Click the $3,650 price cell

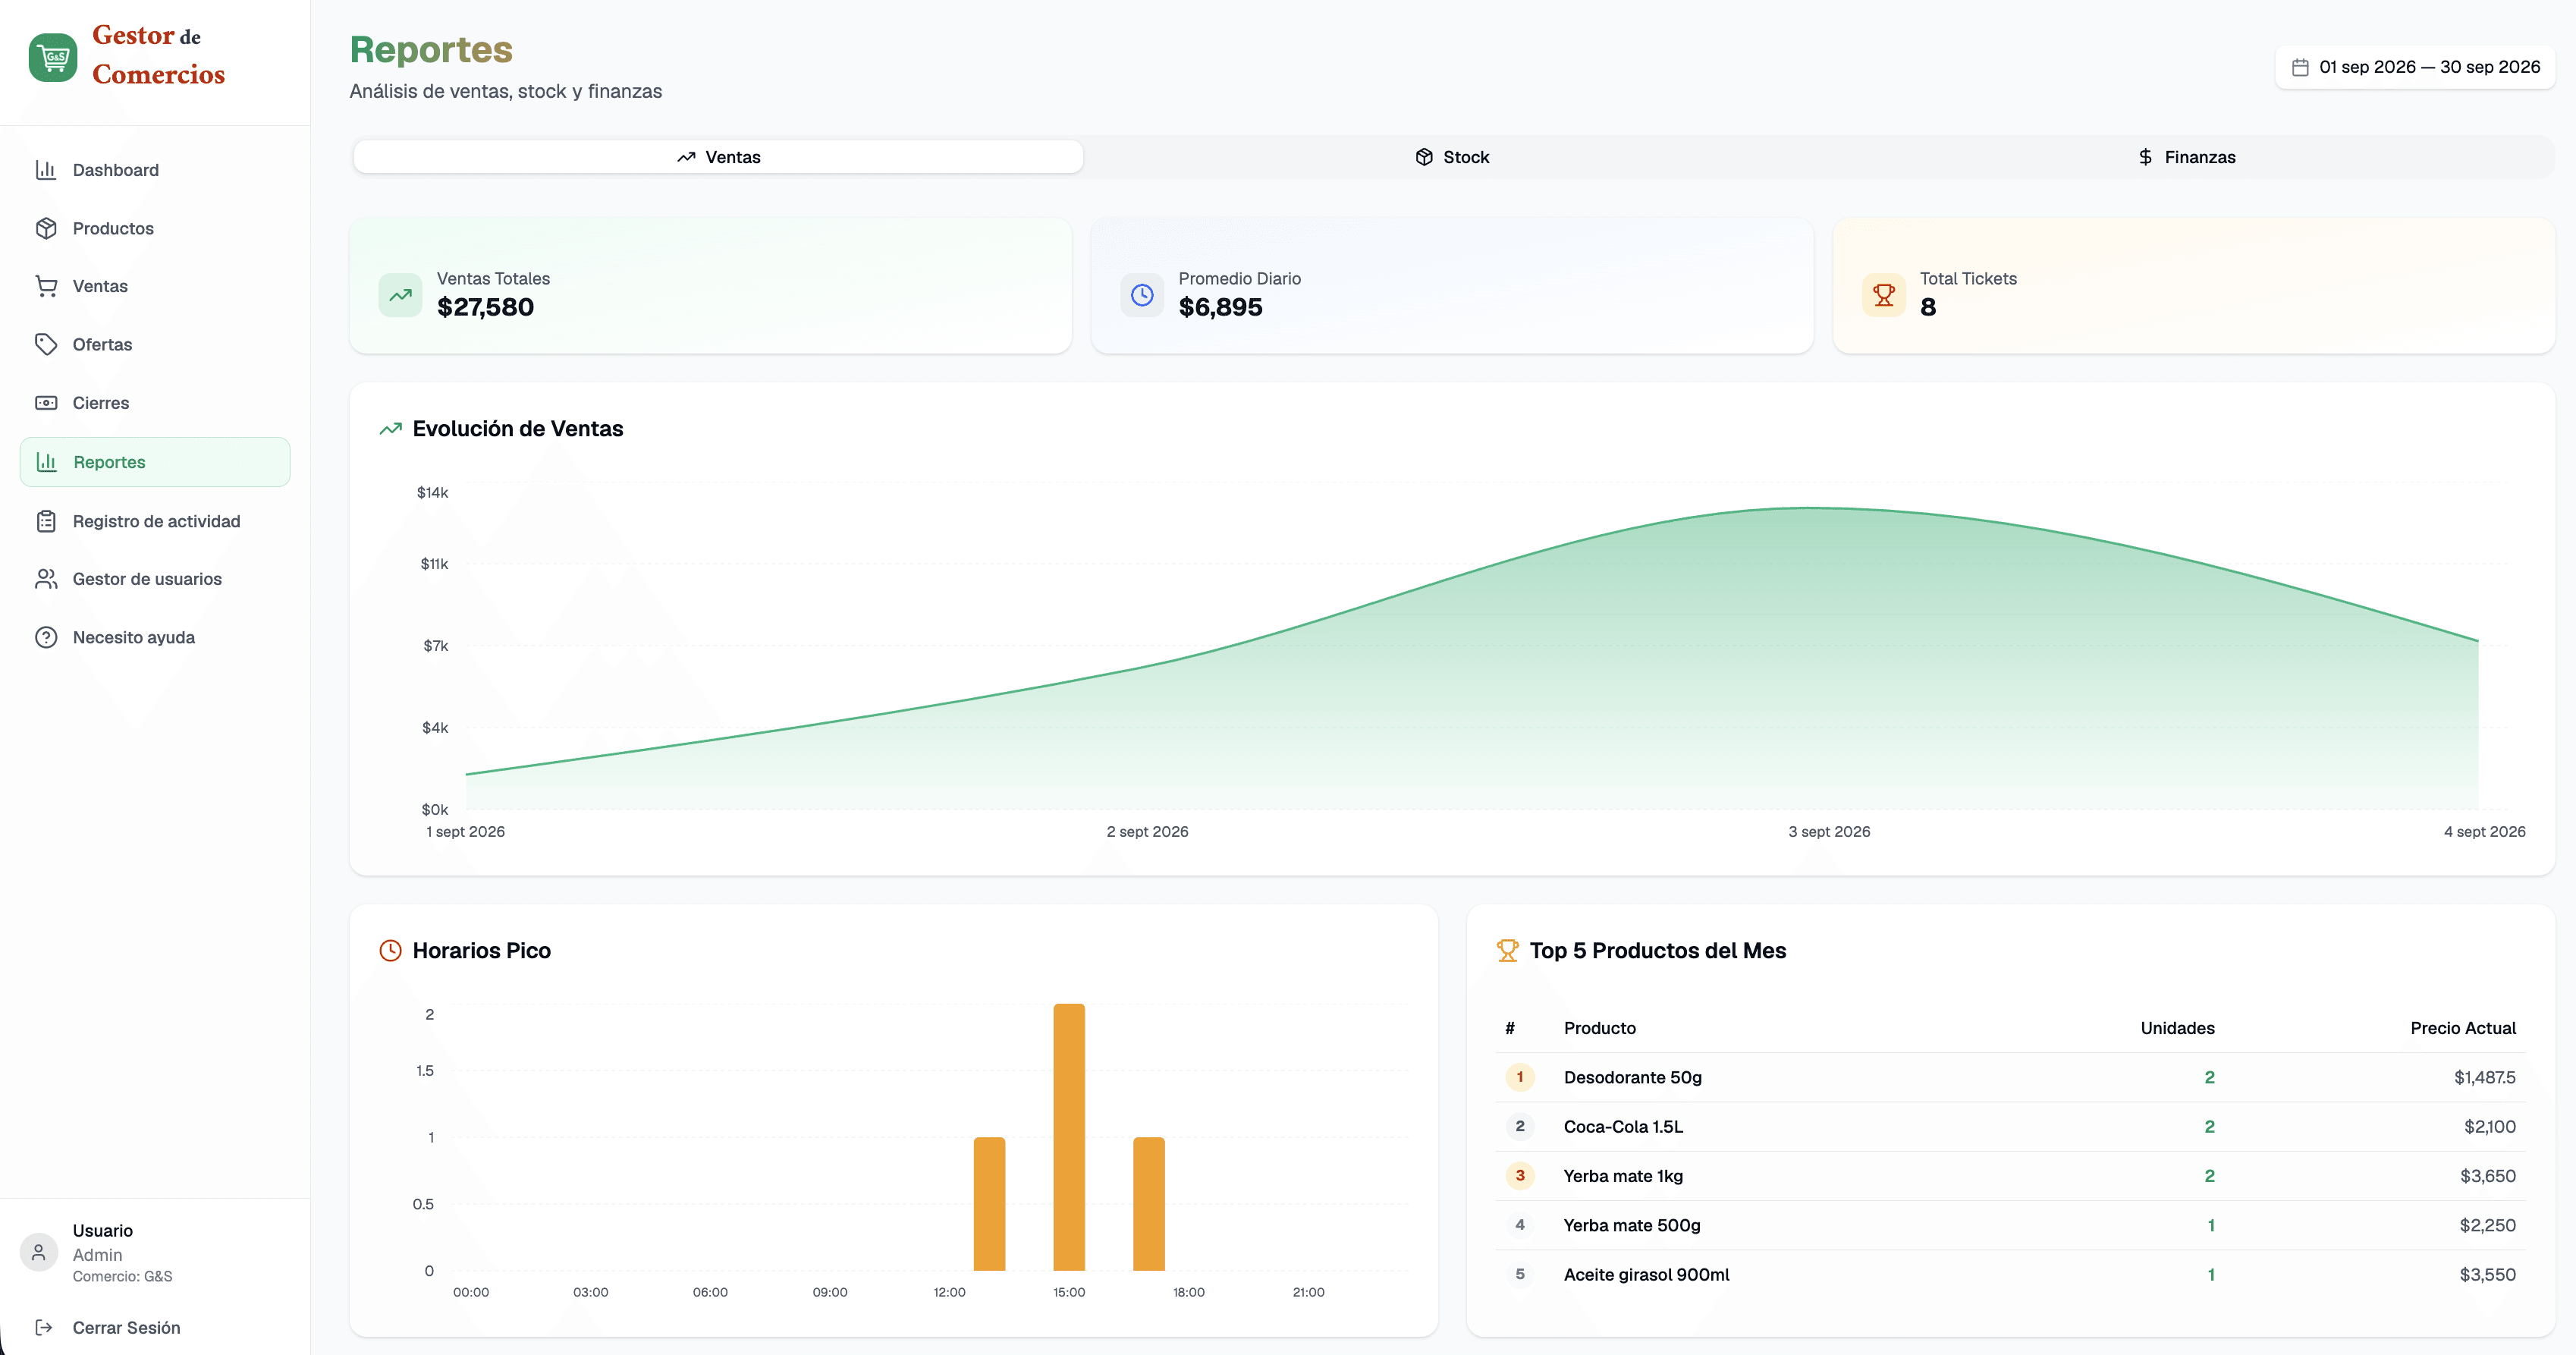coord(2487,1176)
